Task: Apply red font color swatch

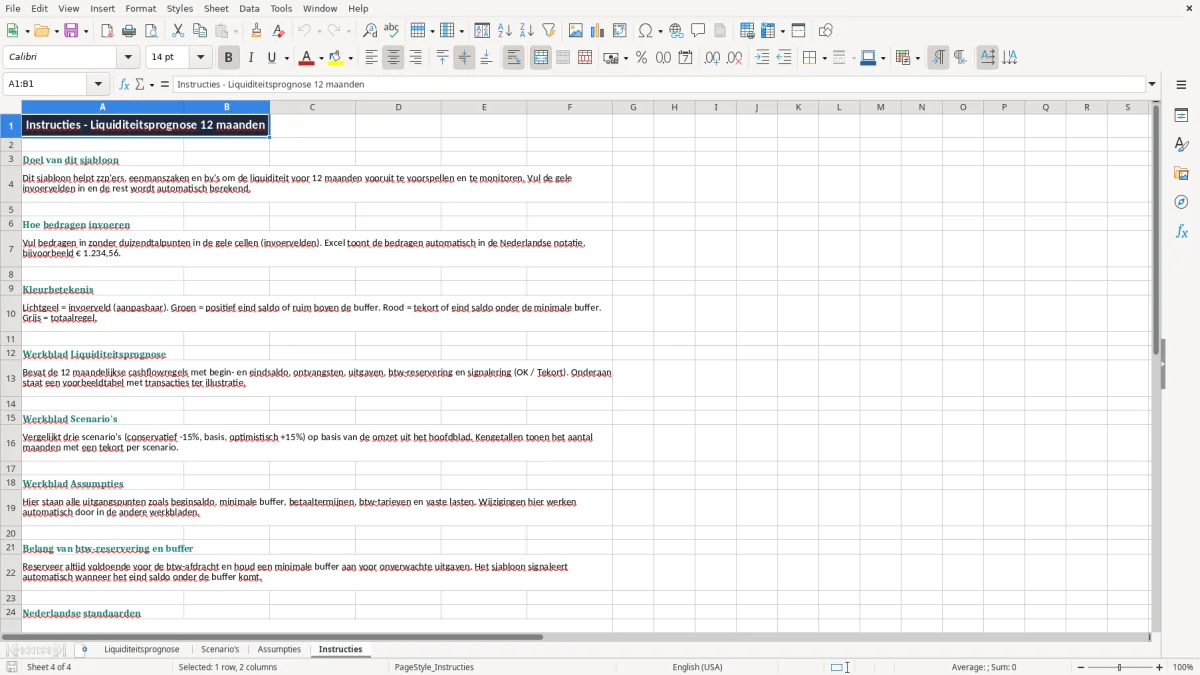Action: point(306,58)
